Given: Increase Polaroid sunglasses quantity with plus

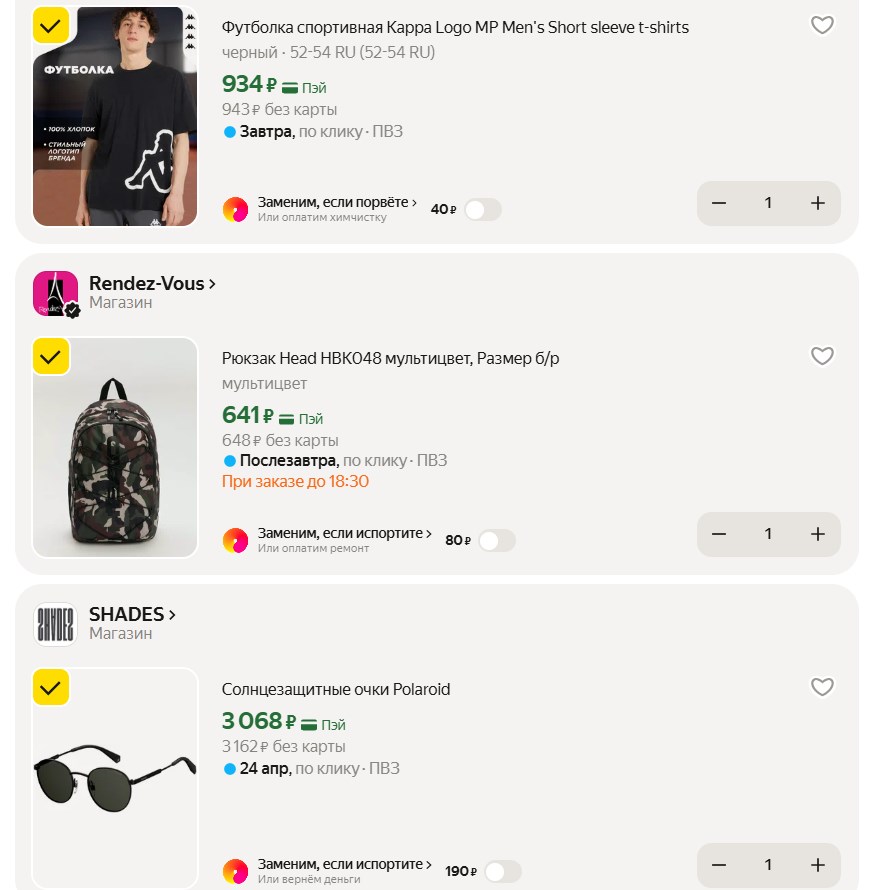Looking at the screenshot, I should [x=818, y=865].
